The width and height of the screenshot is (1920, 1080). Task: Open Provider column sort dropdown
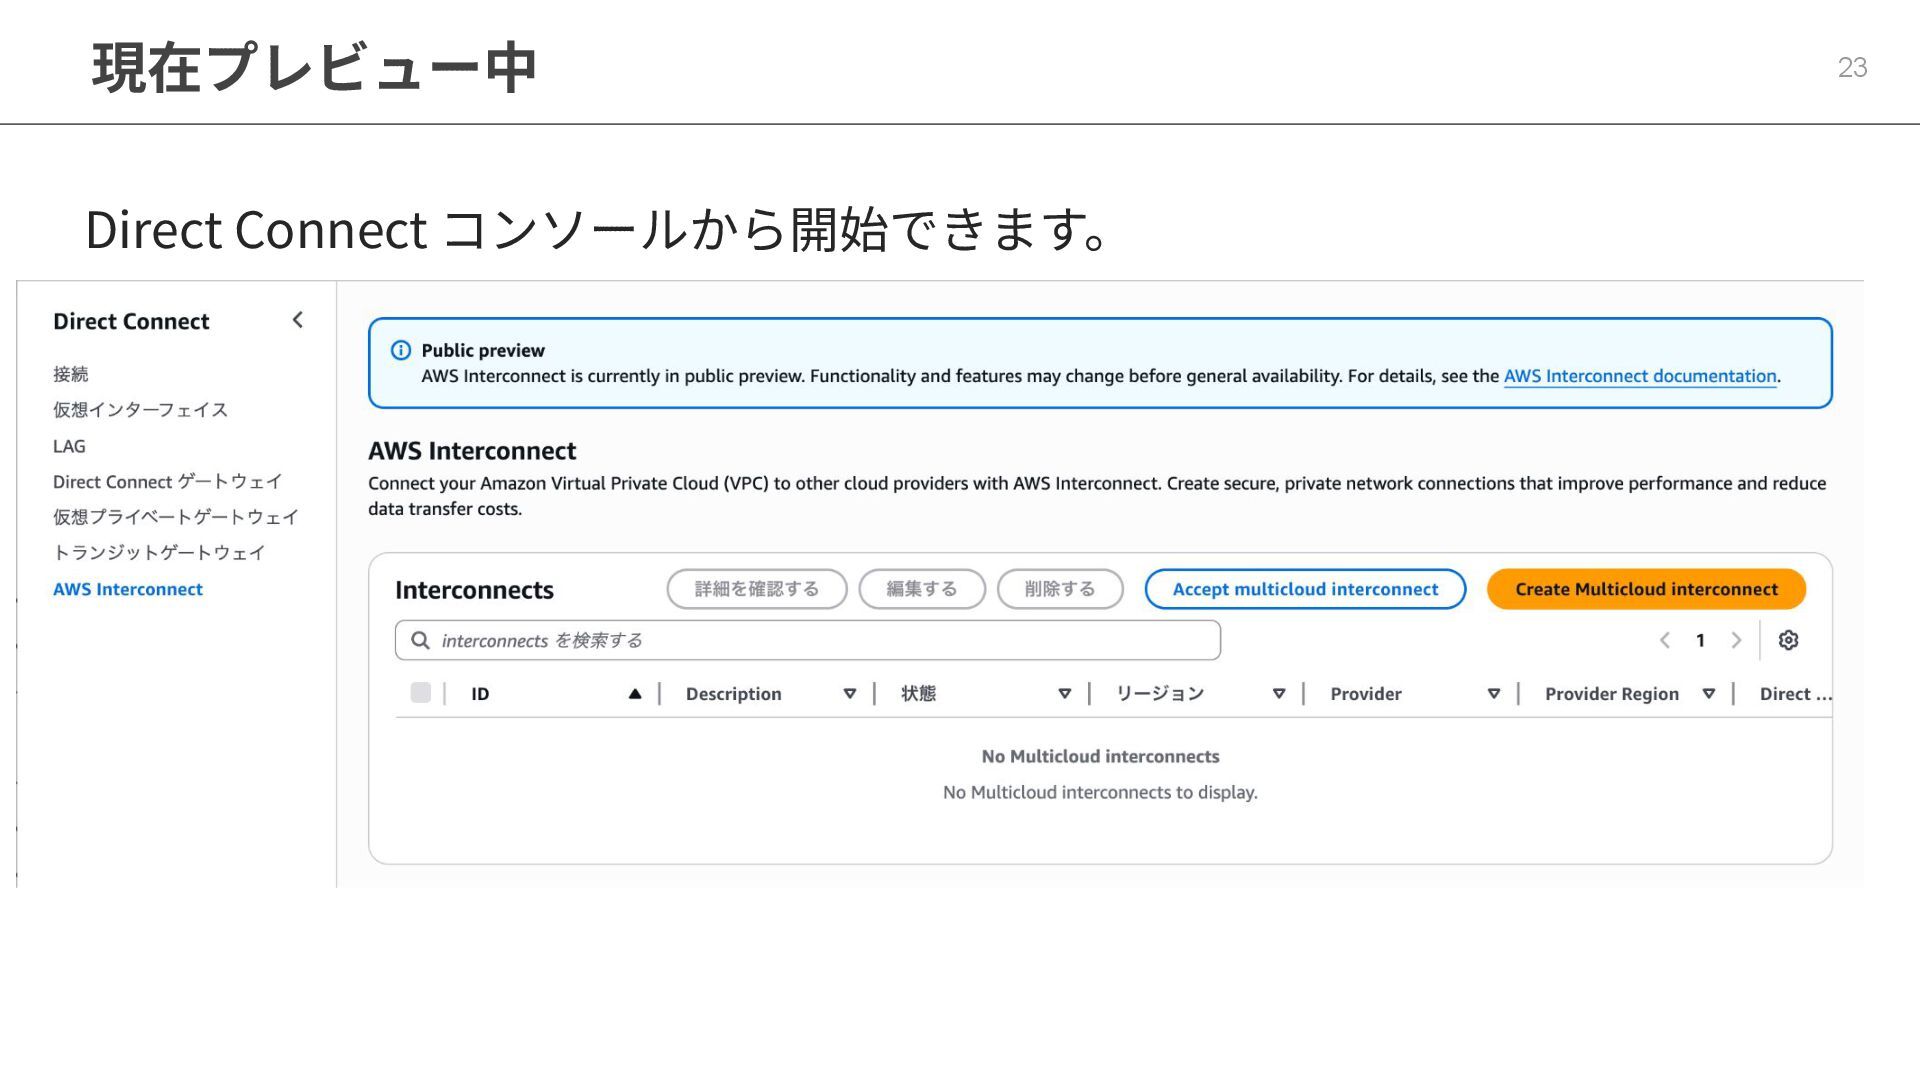tap(1493, 694)
